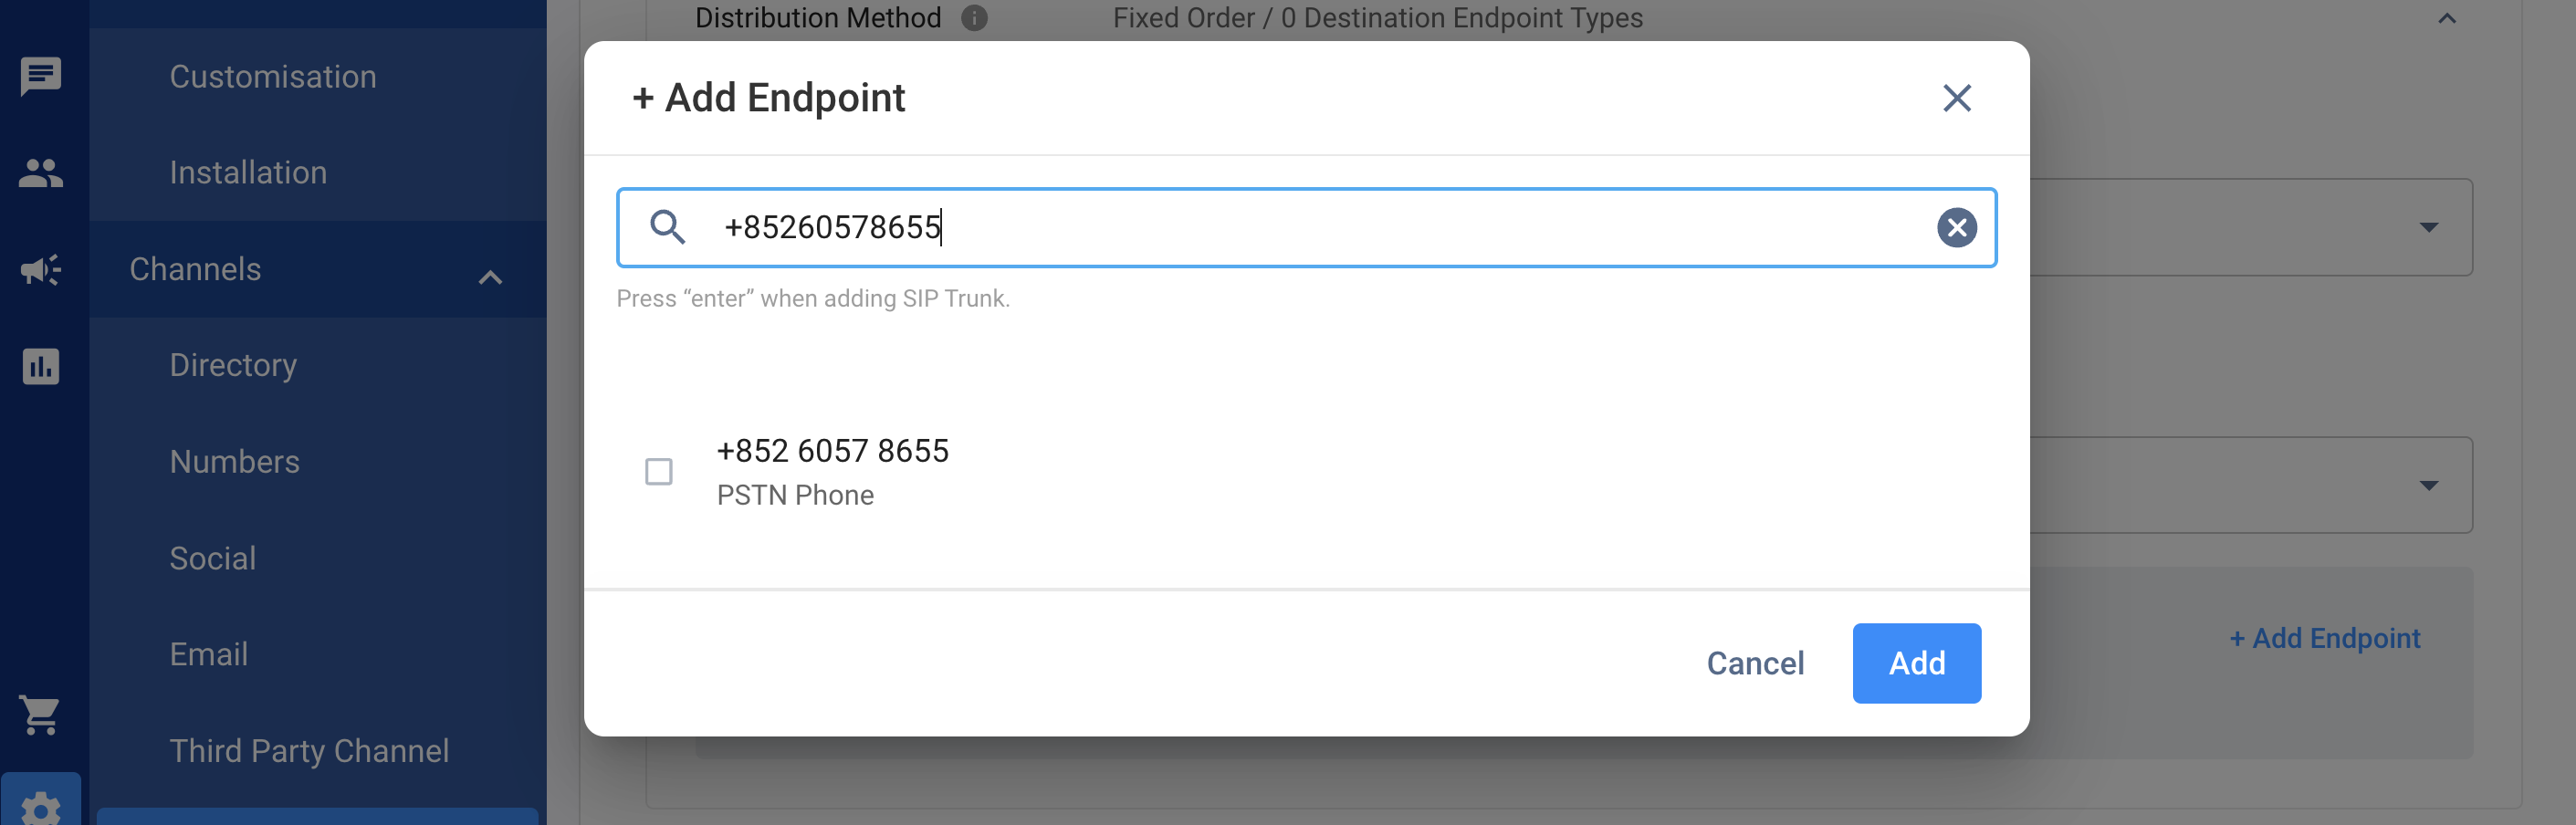This screenshot has height=825, width=2576.
Task: Click the magnifier search icon
Action: coord(667,227)
